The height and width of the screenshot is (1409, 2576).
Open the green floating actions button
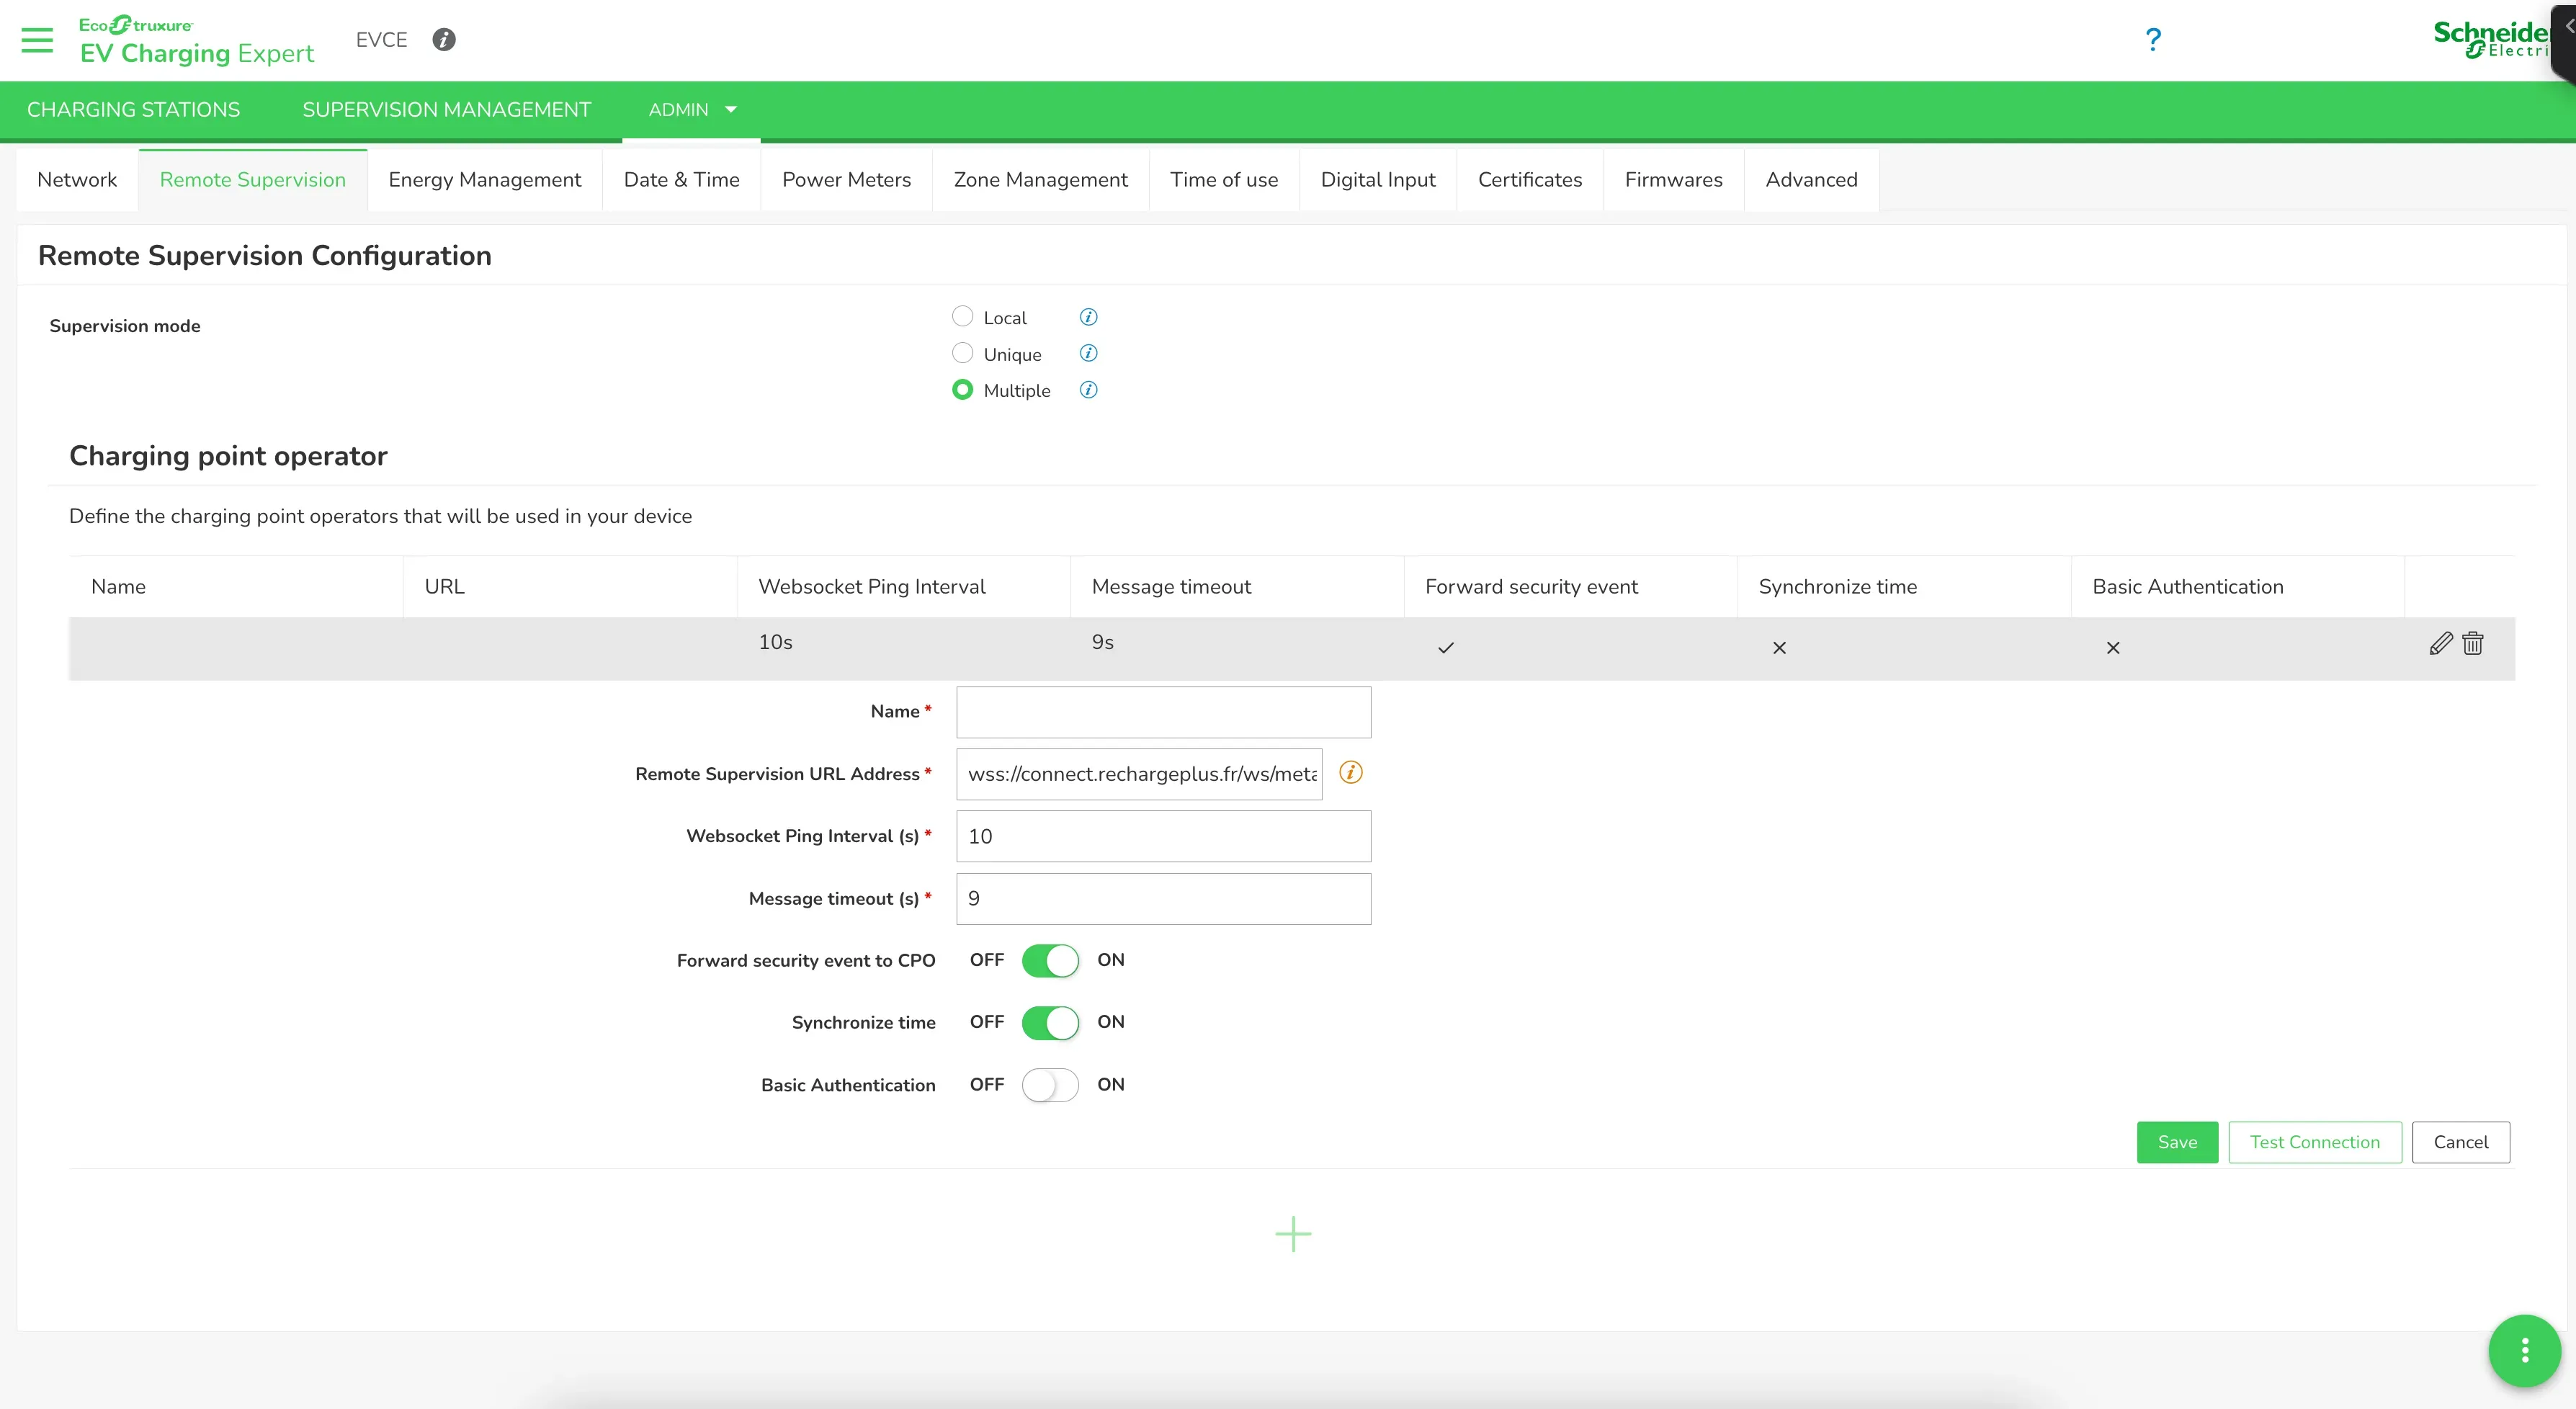click(2524, 1351)
